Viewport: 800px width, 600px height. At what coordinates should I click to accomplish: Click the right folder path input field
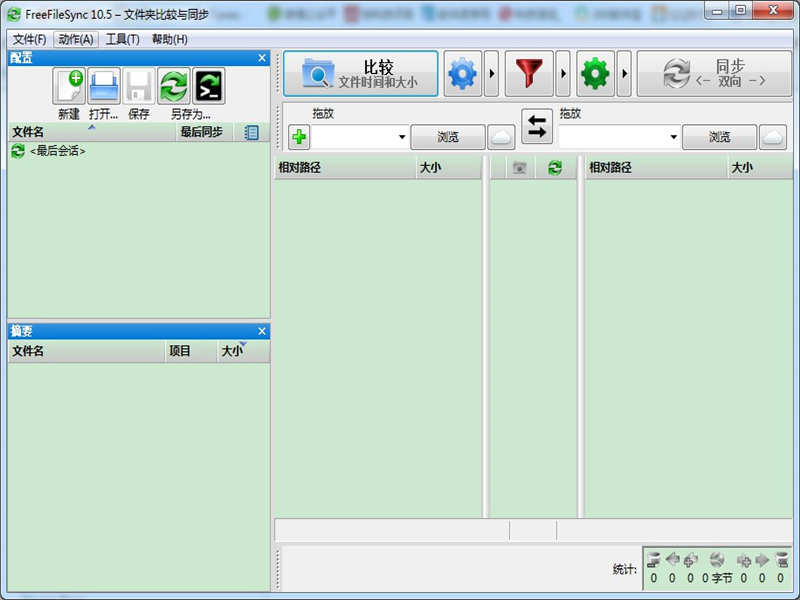point(613,137)
